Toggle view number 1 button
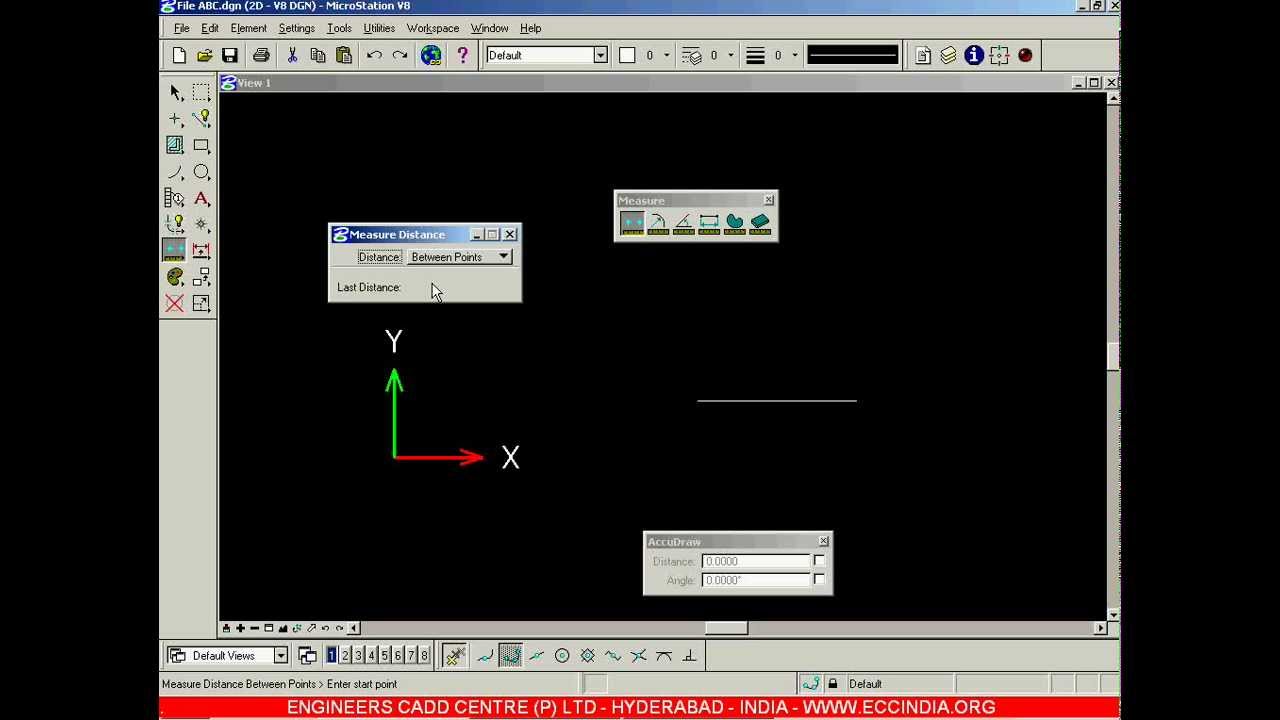This screenshot has width=1280, height=720. pyautogui.click(x=331, y=656)
